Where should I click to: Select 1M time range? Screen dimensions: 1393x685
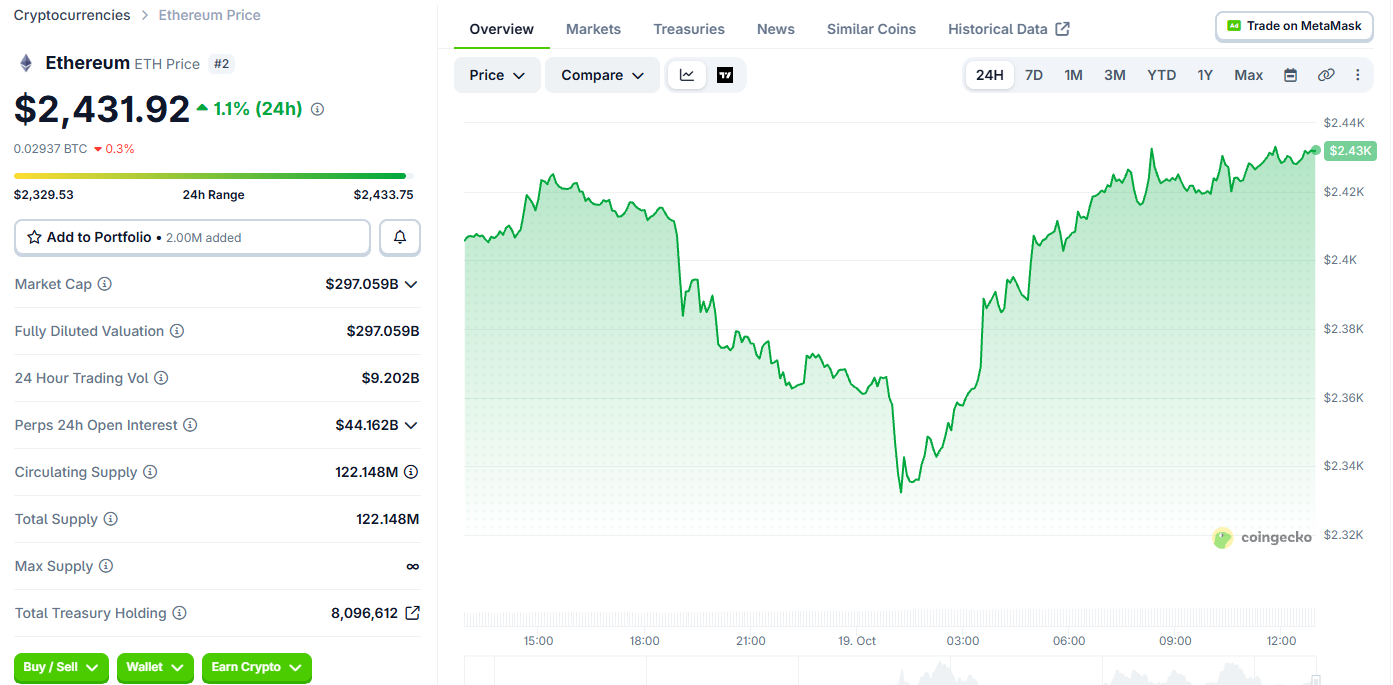click(1073, 75)
